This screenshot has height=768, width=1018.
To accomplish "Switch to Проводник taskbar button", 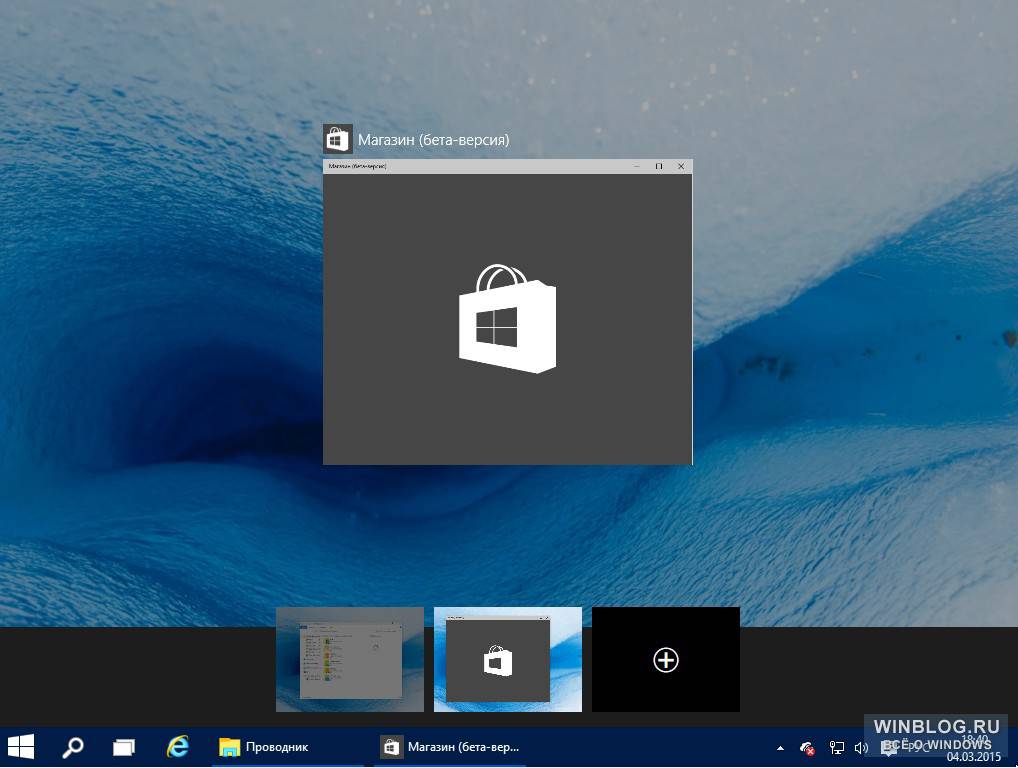I will [x=287, y=747].
